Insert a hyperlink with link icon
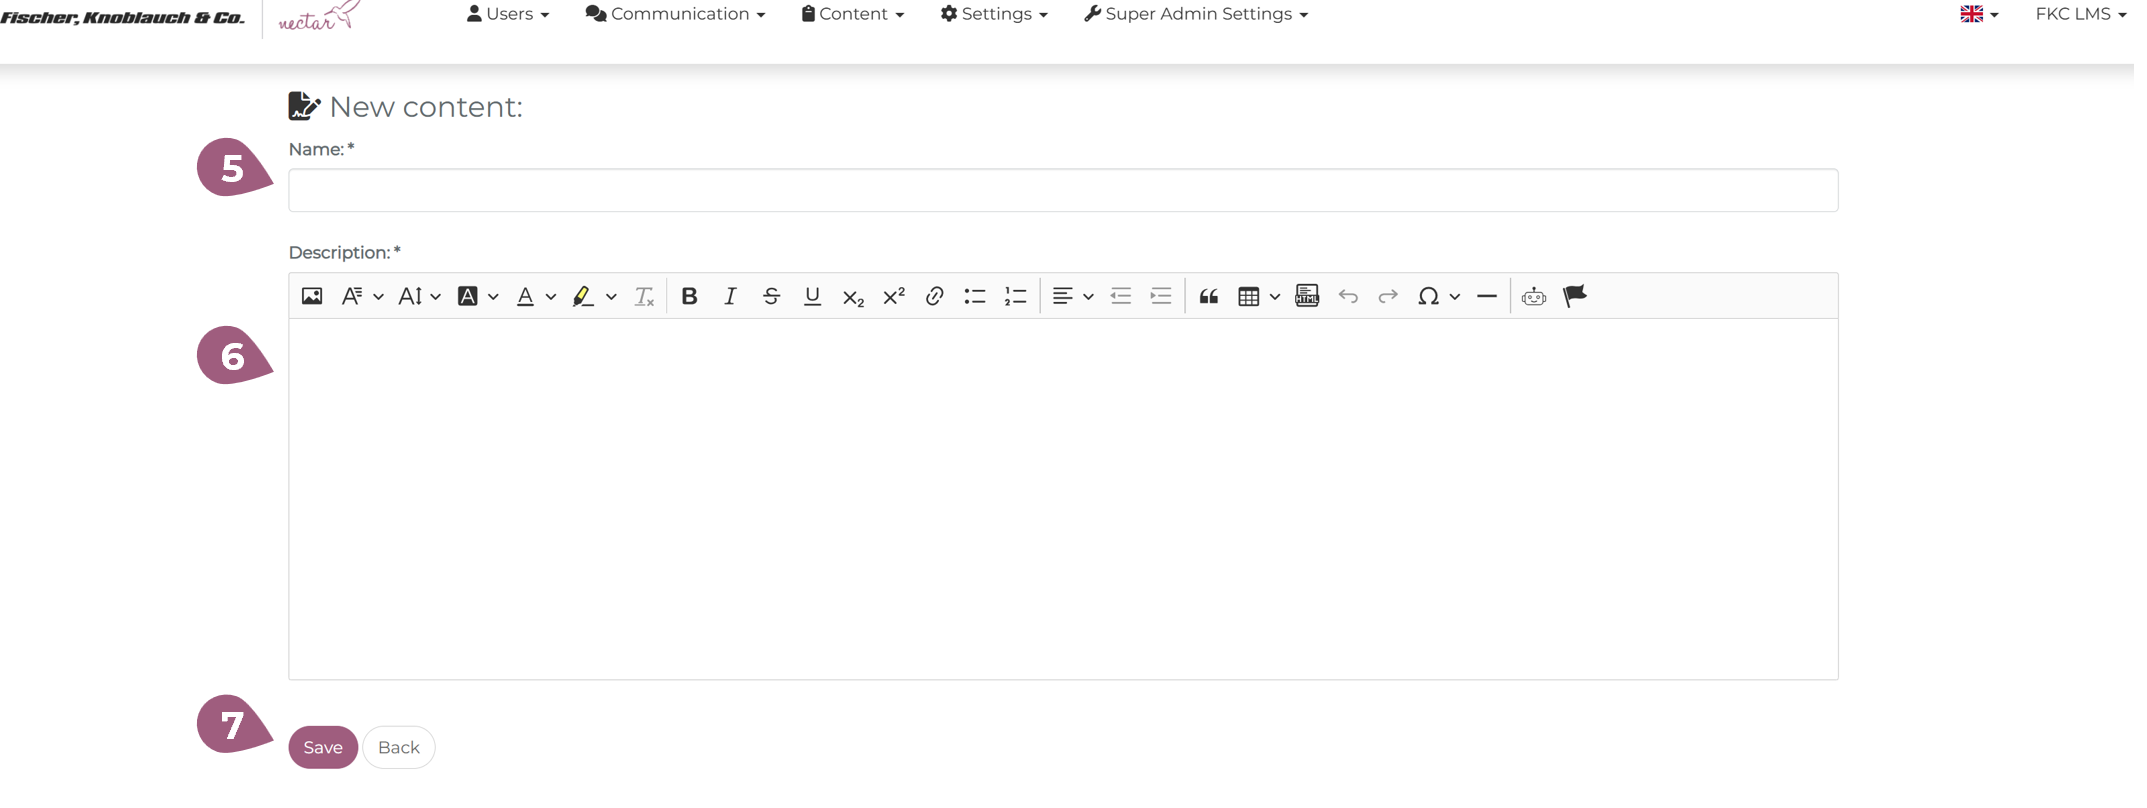The width and height of the screenshot is (2147, 808). [x=934, y=296]
